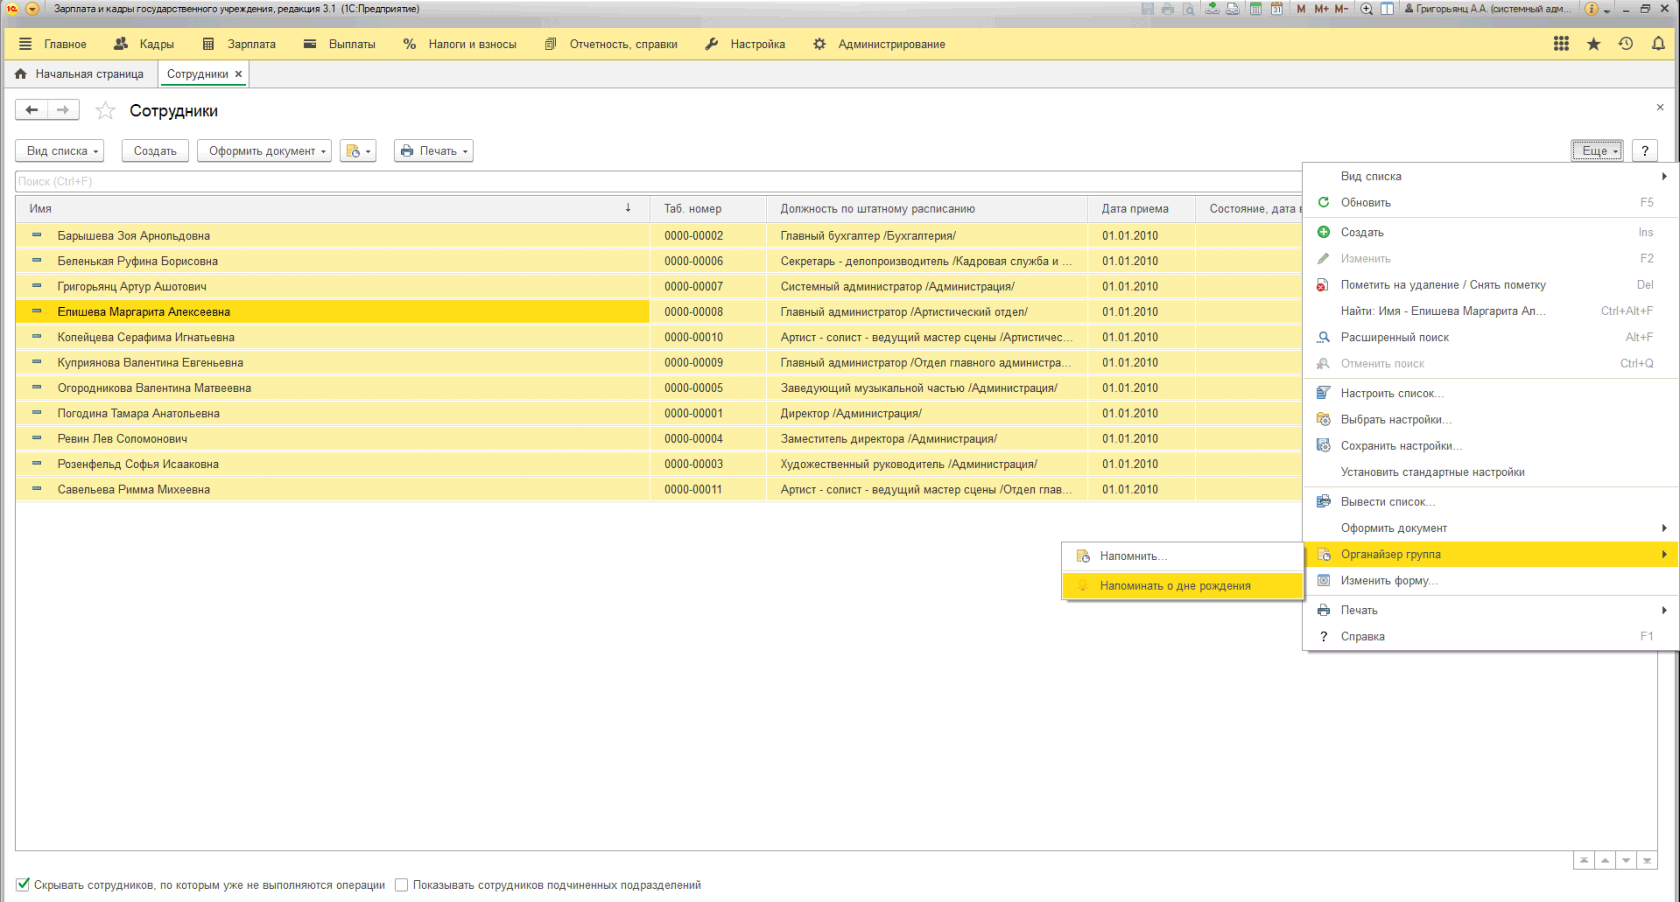This screenshot has height=902, width=1680.
Task: Close the Сотрудники form with the x
Action: pos(1660,107)
